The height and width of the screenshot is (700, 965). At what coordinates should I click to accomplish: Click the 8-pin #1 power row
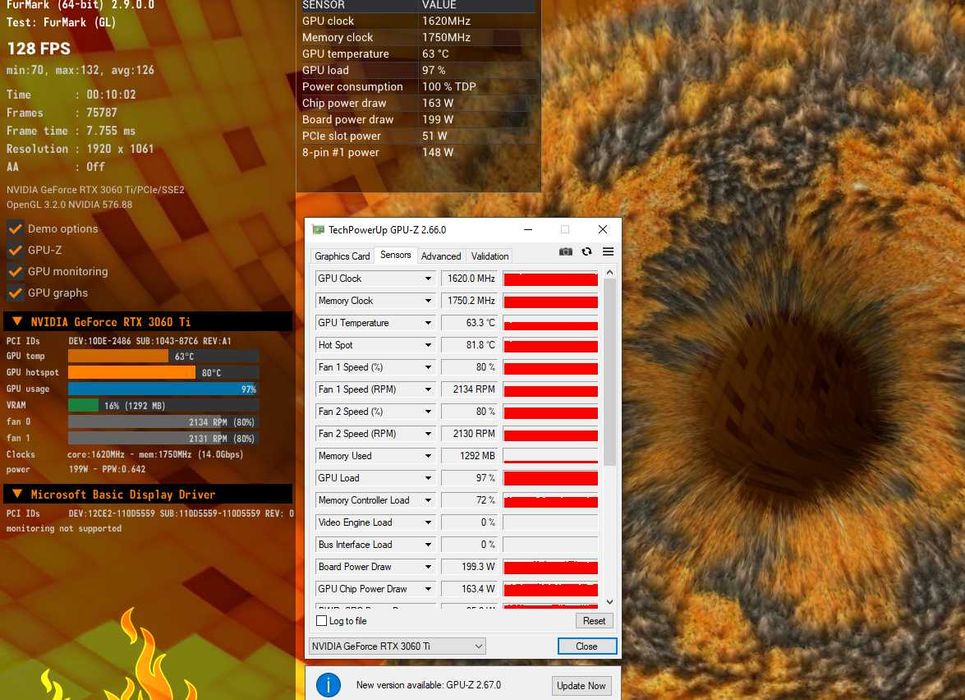418,152
